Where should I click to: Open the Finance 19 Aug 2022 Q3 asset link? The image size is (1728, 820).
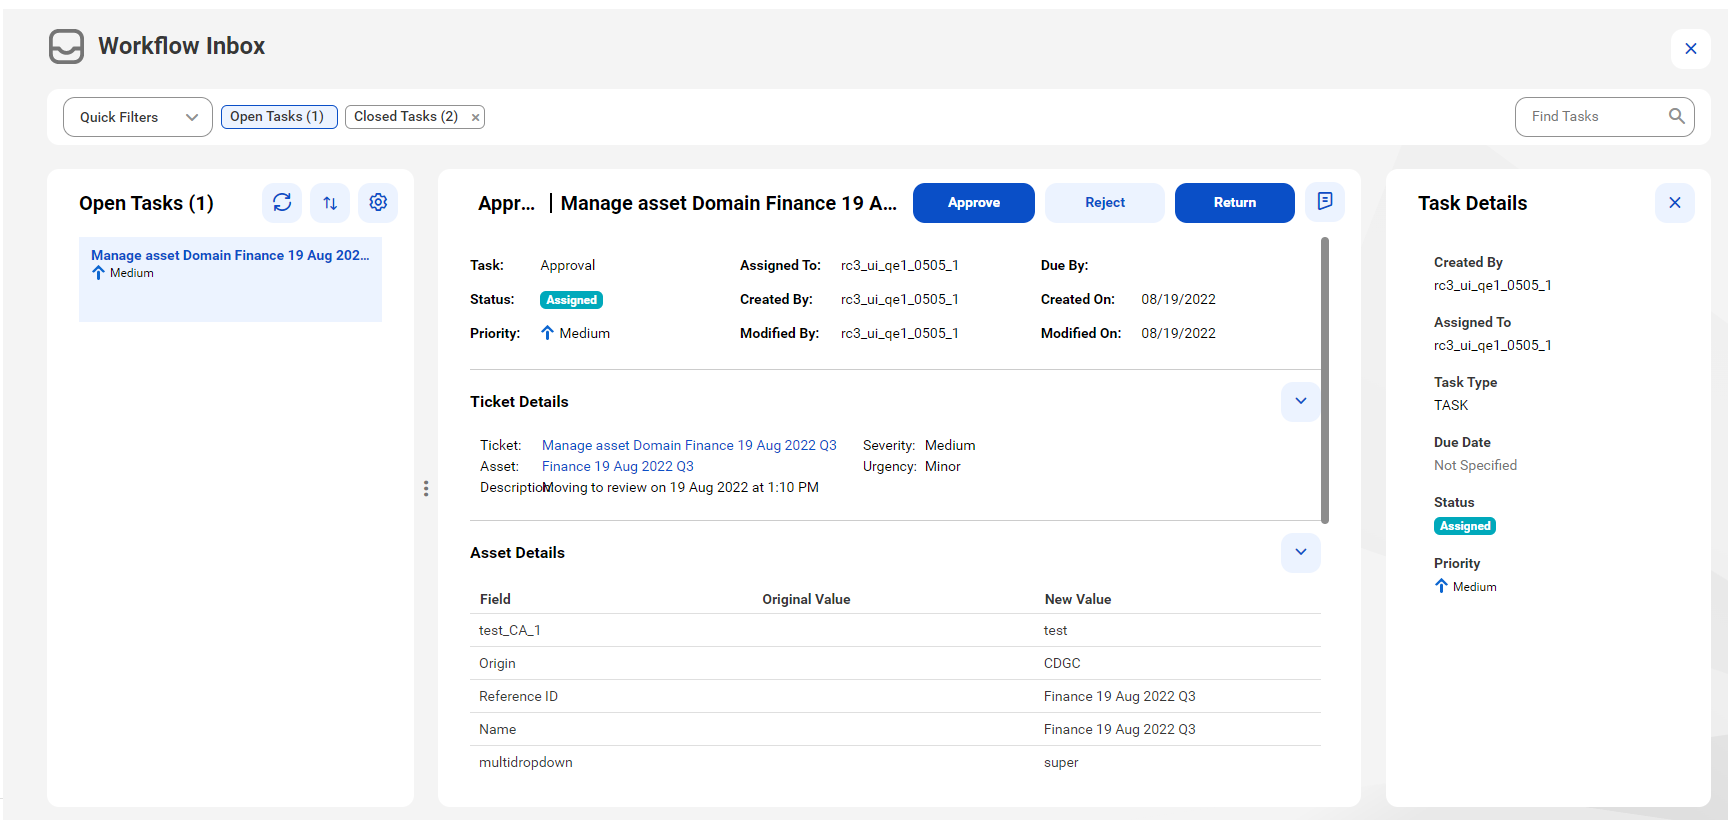click(618, 466)
